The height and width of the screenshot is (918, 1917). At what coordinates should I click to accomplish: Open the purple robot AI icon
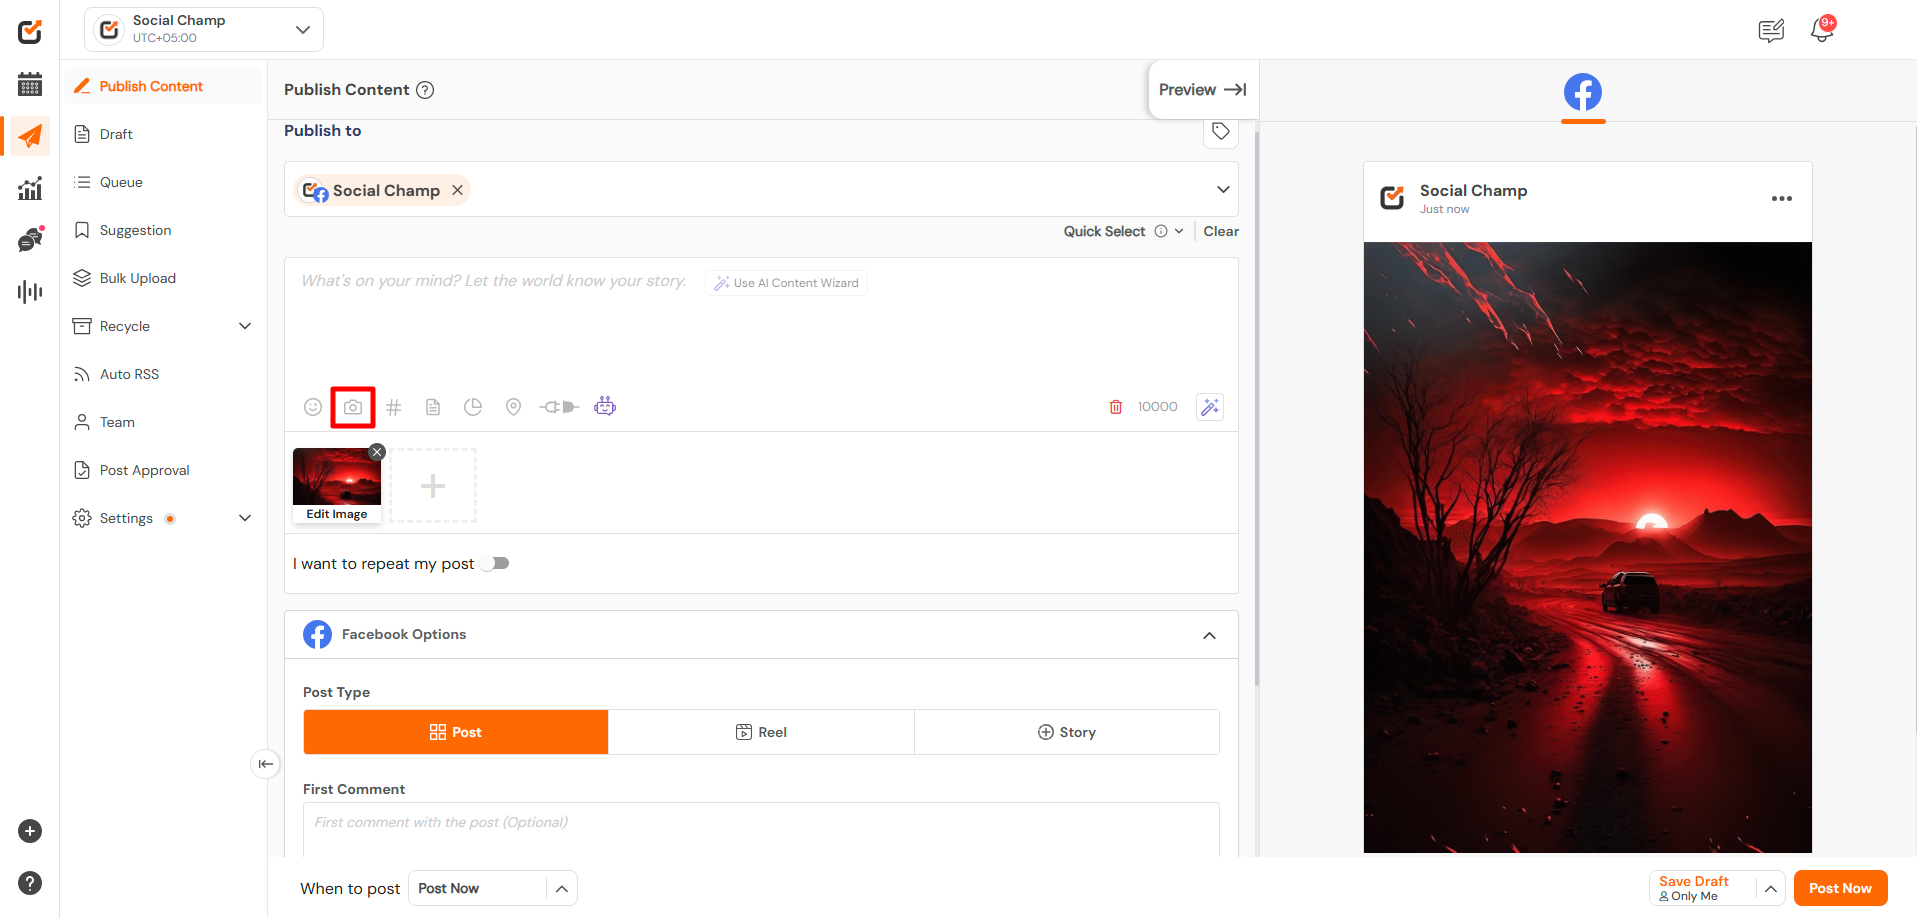(605, 406)
